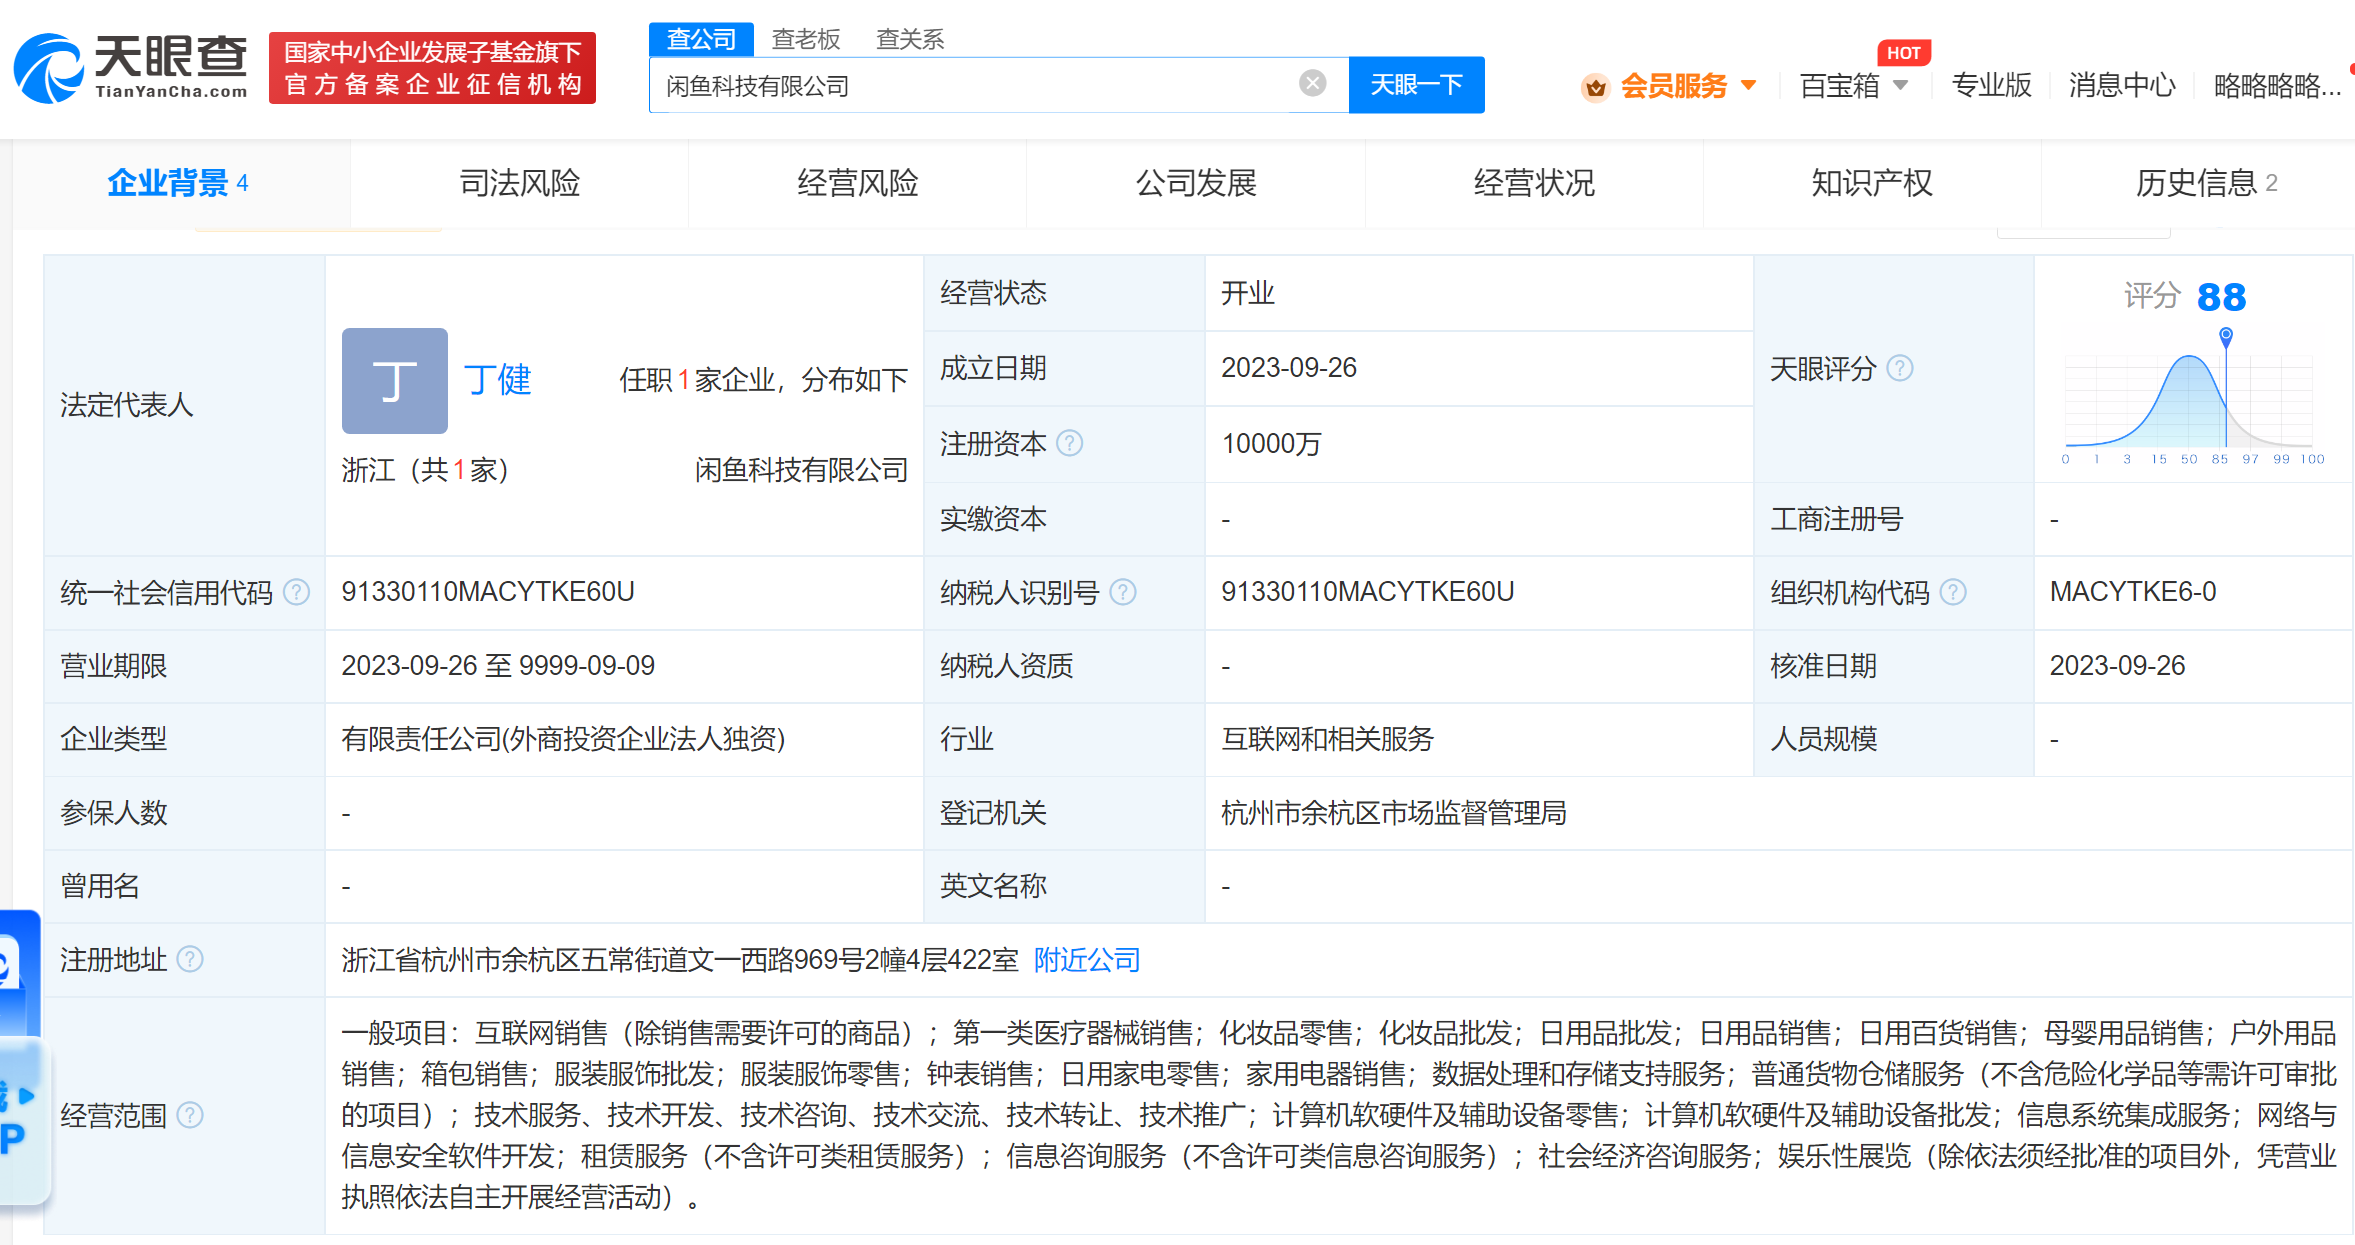This screenshot has height=1245, width=2355.
Task: Click the 营业期限 value 2023-09-26 至 9999-09-09
Action: point(497,666)
